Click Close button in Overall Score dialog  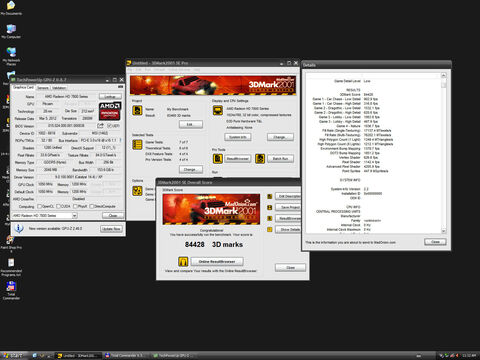click(290, 267)
